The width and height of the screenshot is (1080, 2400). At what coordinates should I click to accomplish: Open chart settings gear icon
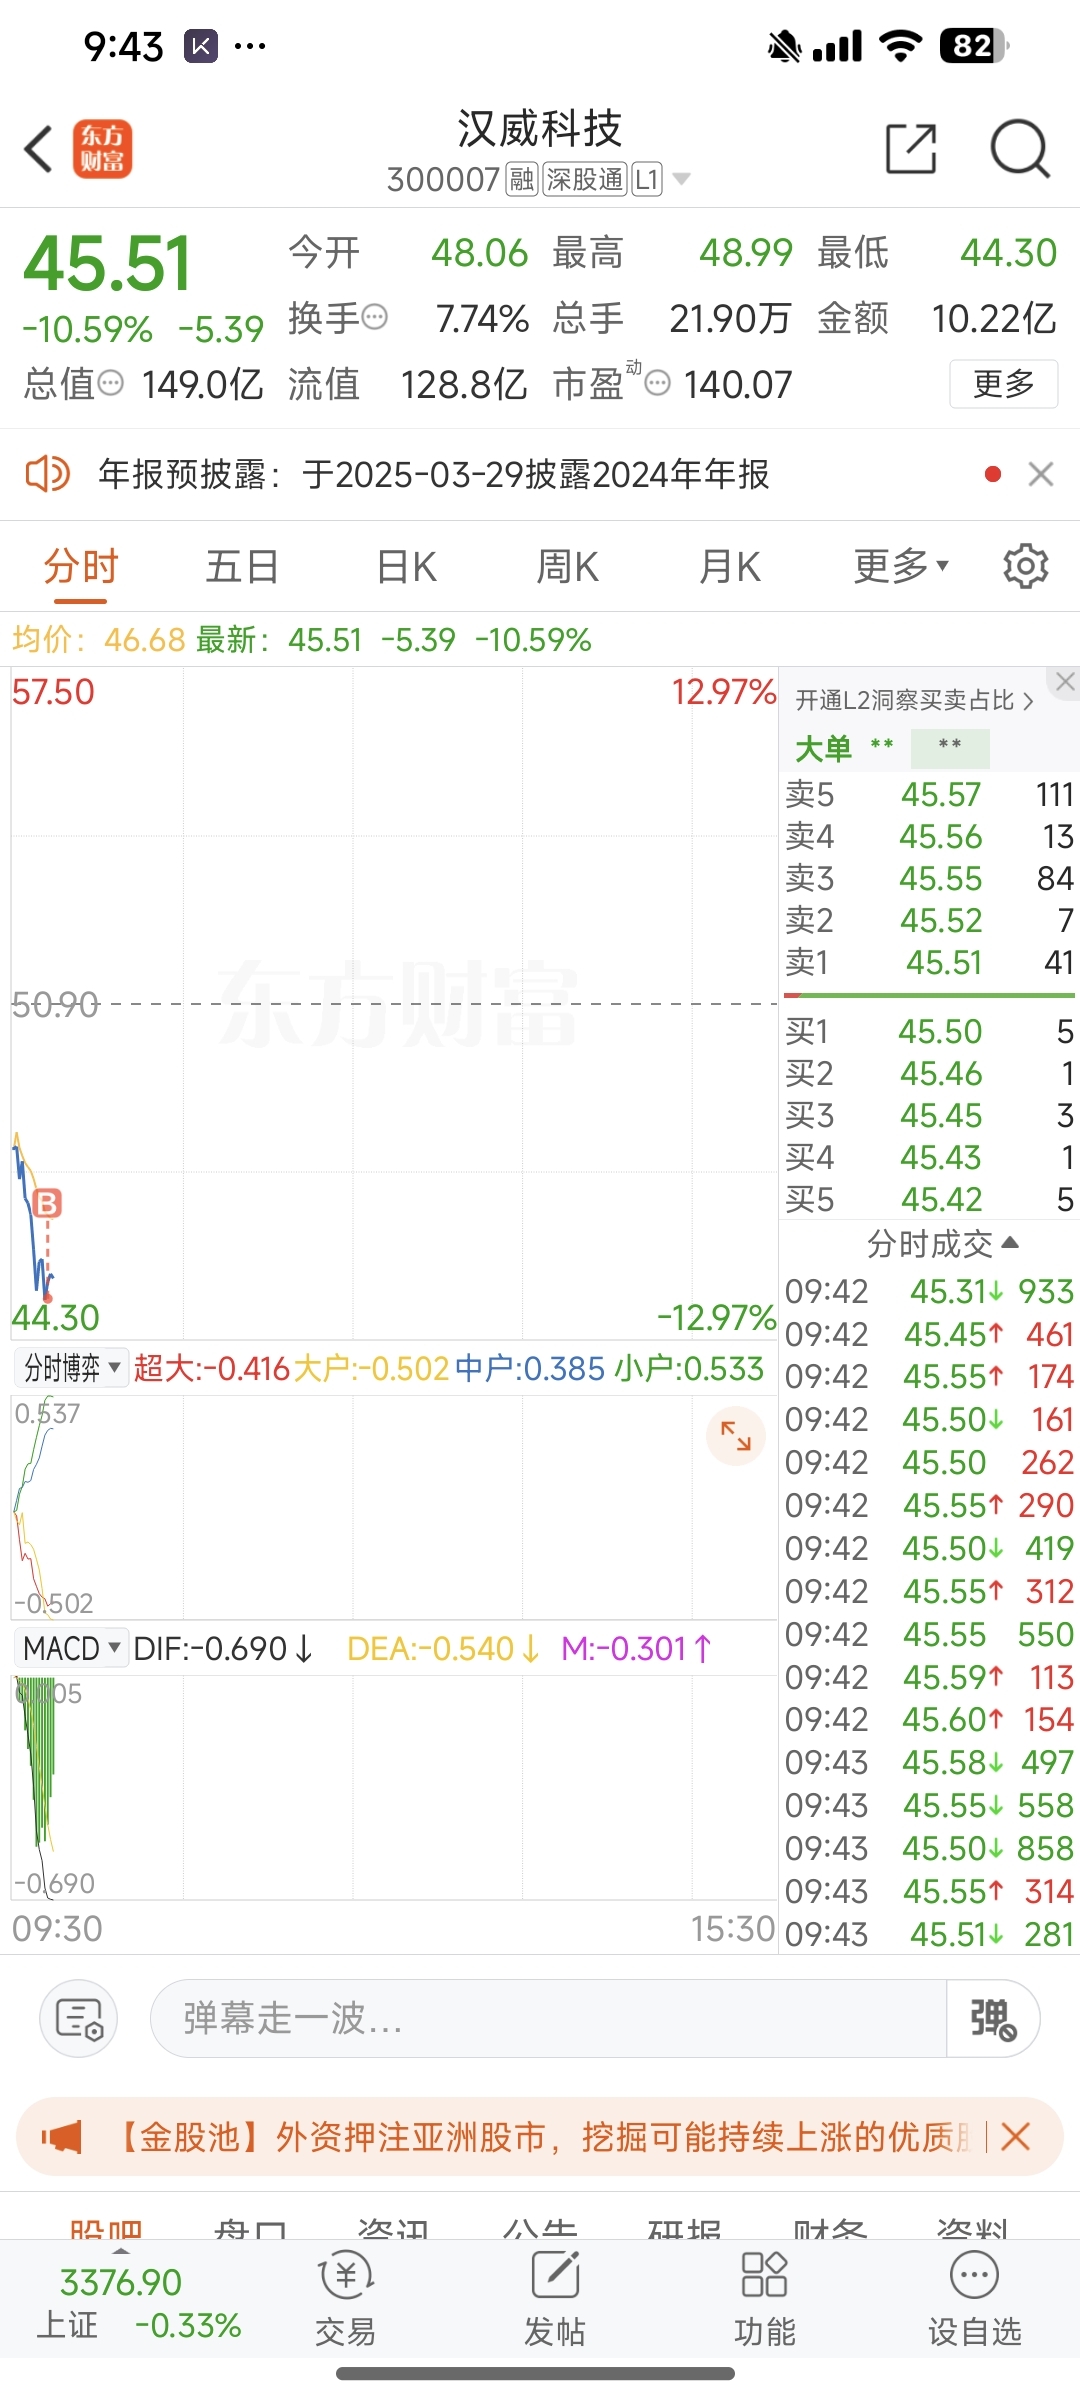coord(1025,567)
